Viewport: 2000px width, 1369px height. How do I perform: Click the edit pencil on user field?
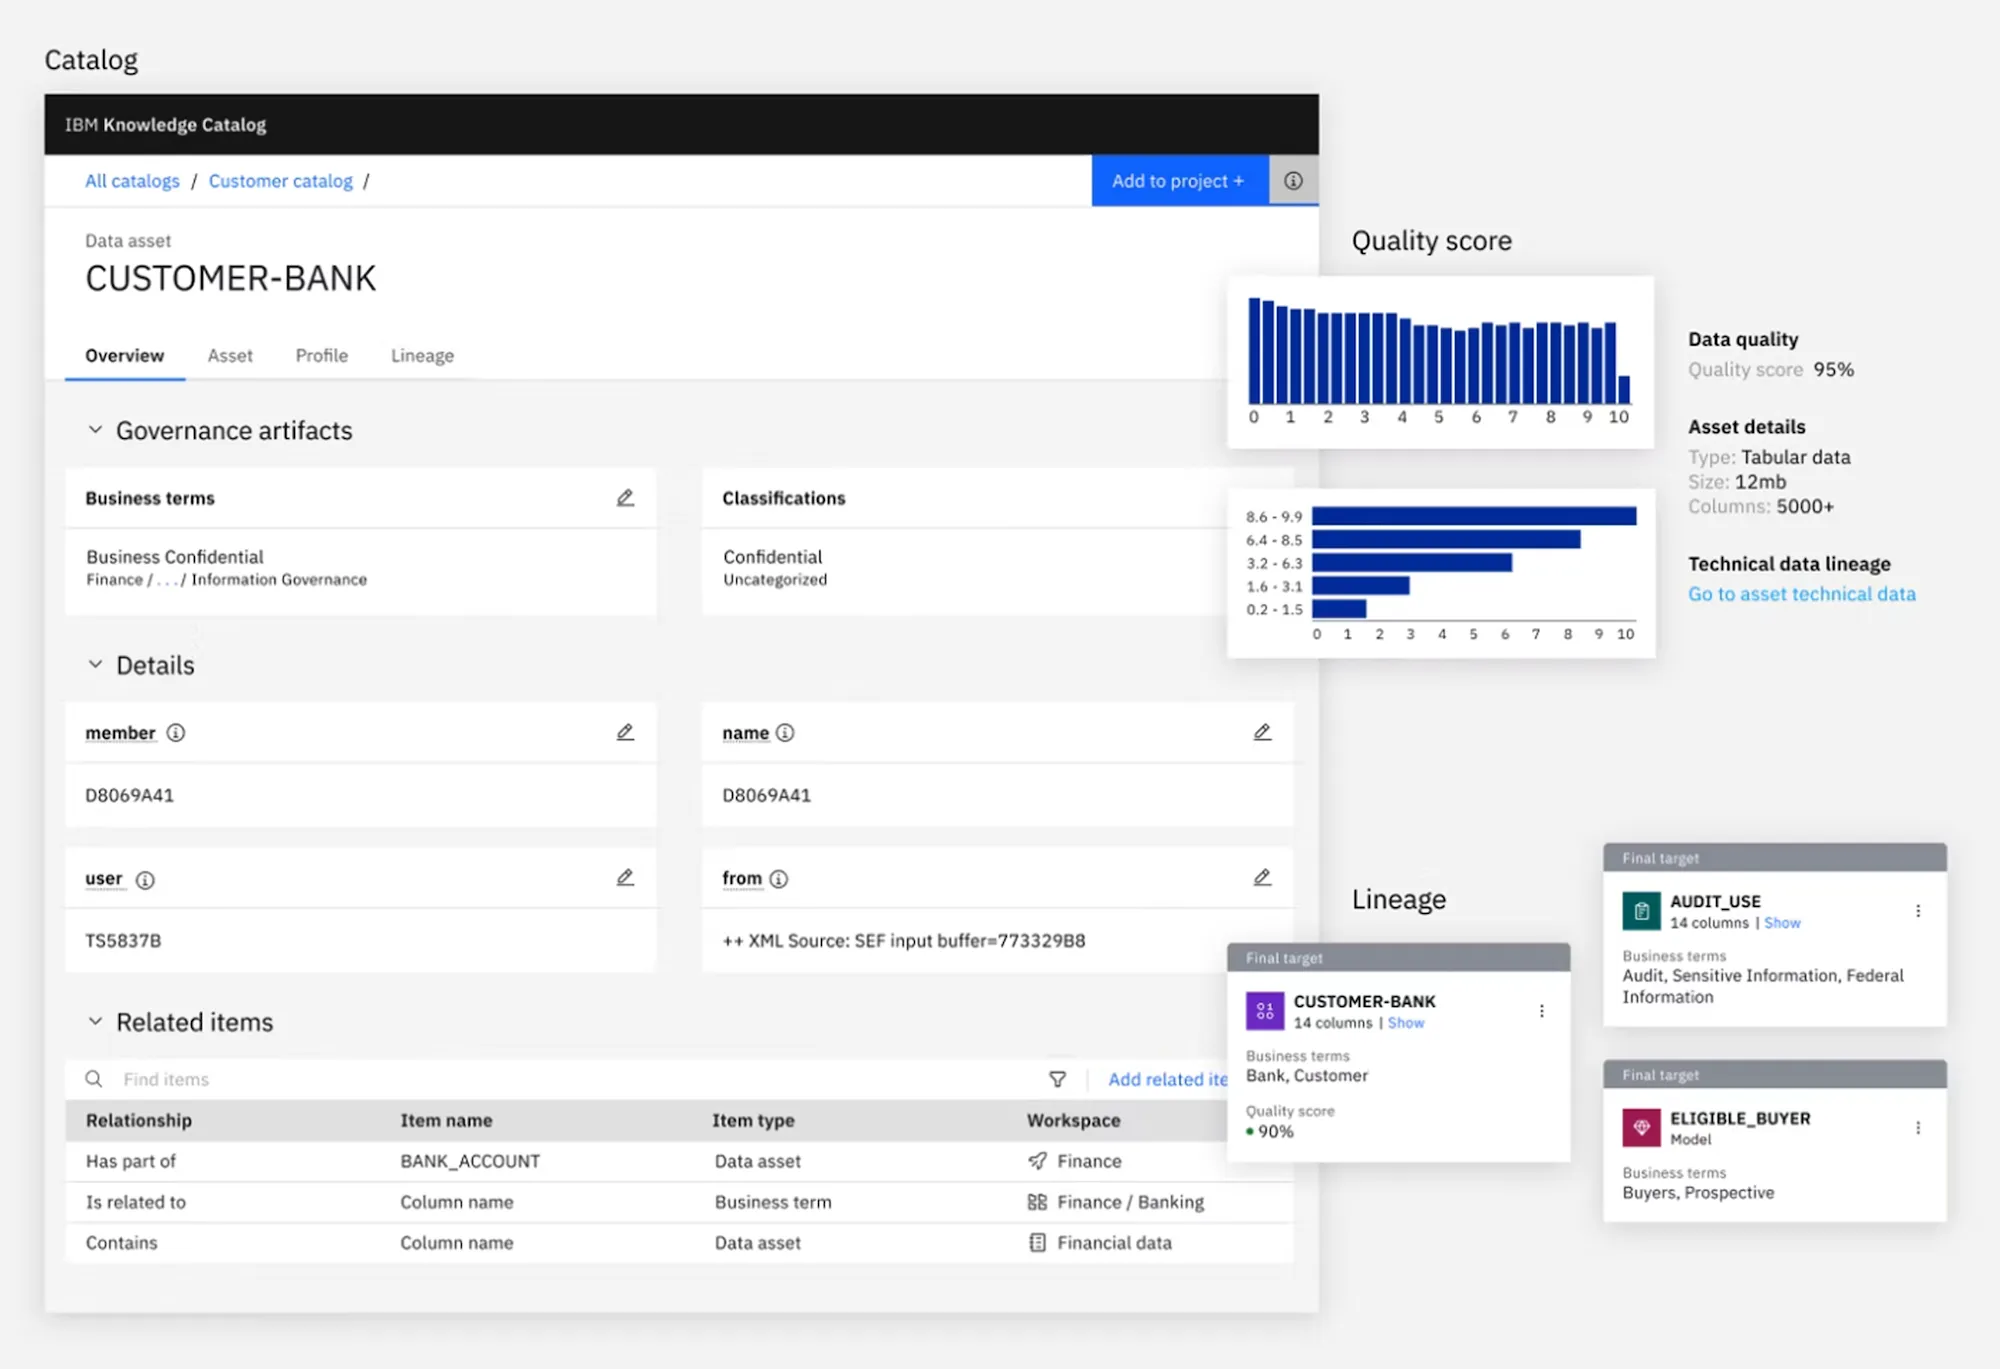625,878
